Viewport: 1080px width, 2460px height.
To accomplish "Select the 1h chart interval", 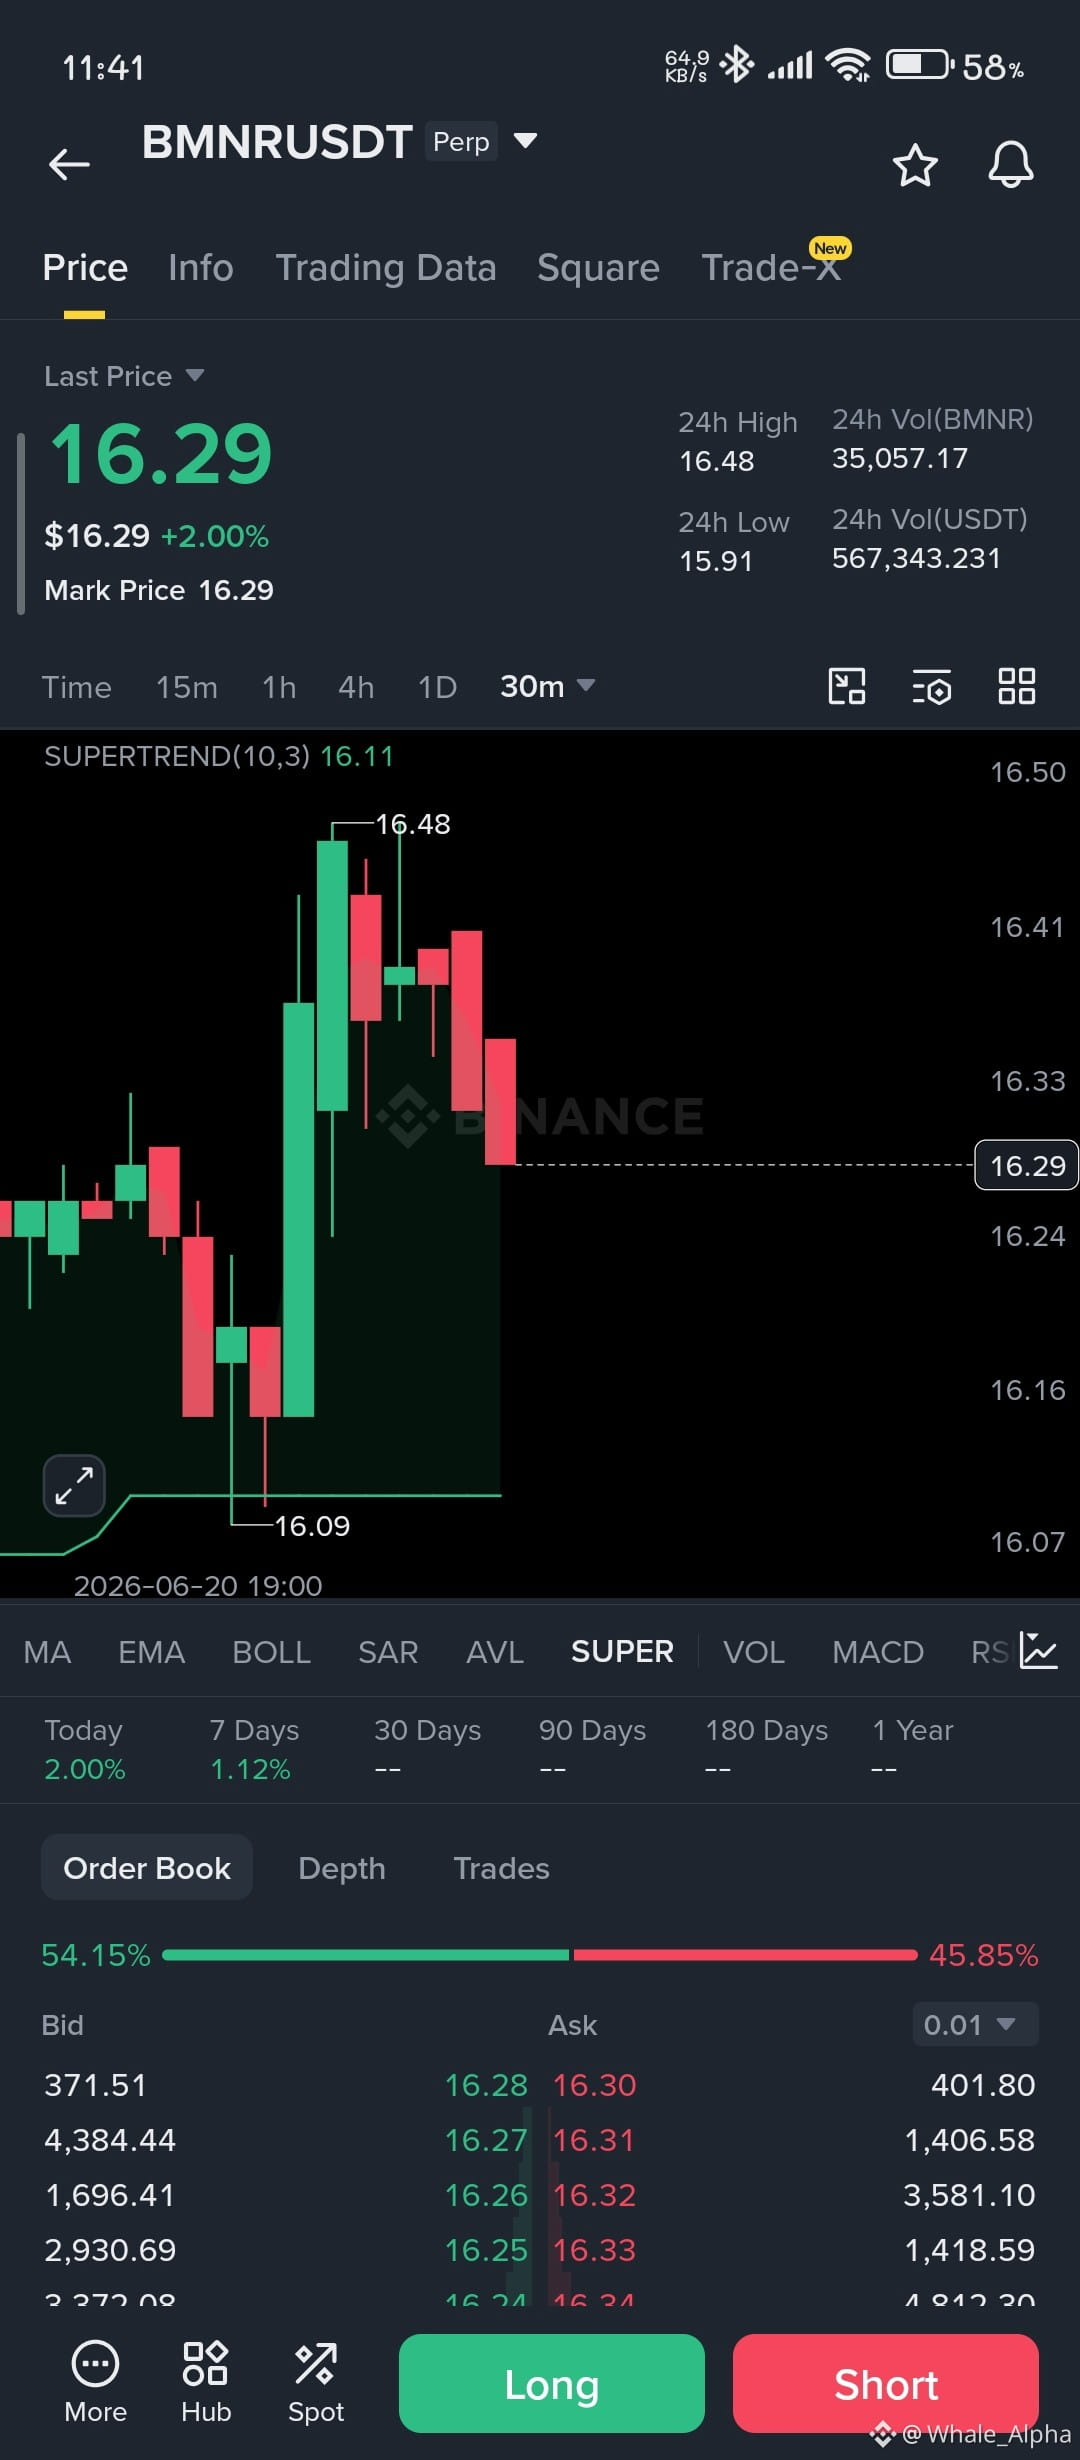I will pyautogui.click(x=279, y=687).
